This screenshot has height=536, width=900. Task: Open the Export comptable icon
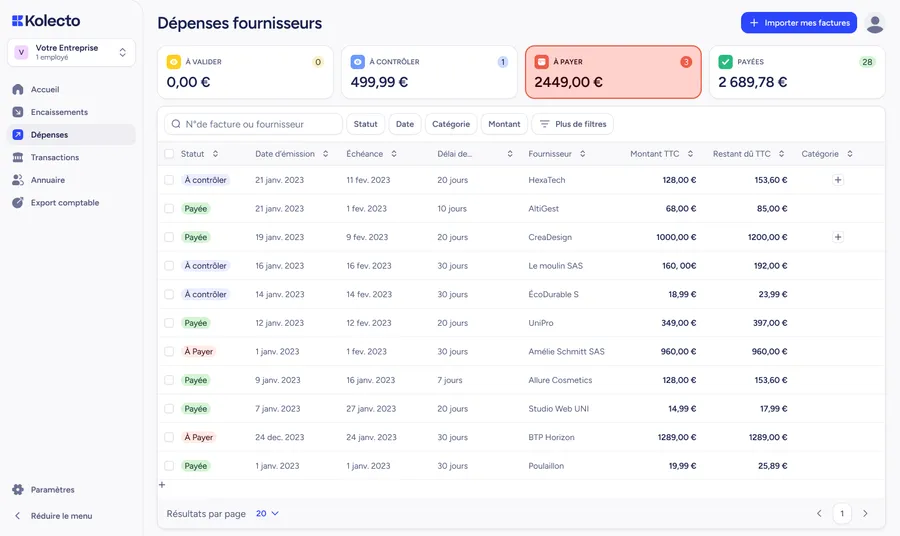[x=18, y=203]
